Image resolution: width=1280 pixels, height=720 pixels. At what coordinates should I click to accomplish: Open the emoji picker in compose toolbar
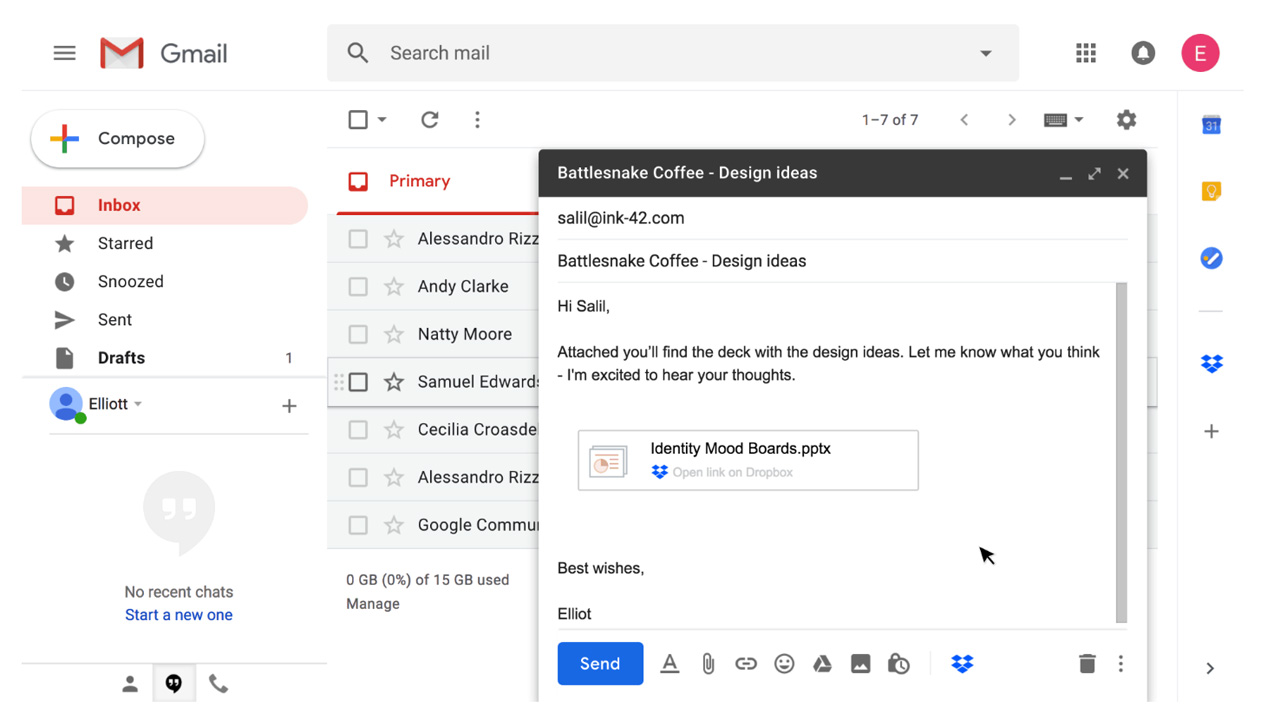coord(784,664)
